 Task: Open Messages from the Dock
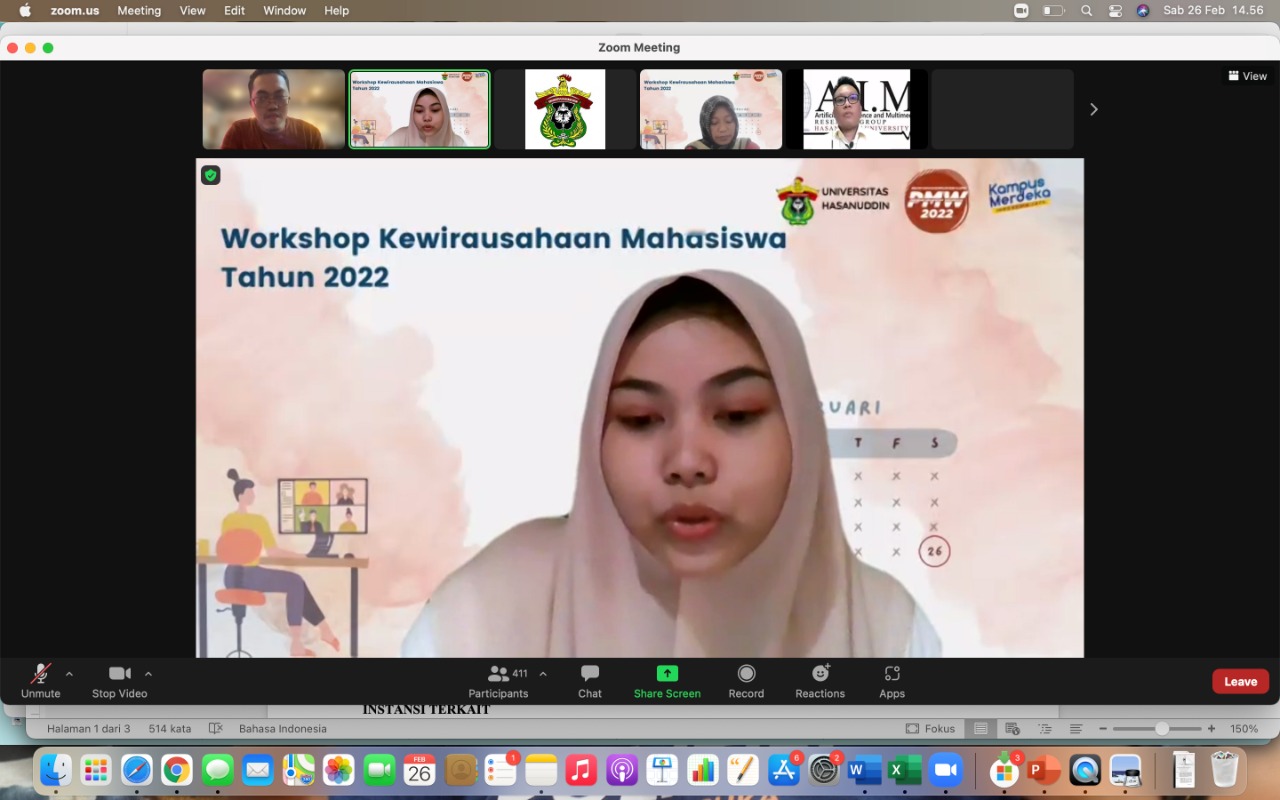coord(217,770)
